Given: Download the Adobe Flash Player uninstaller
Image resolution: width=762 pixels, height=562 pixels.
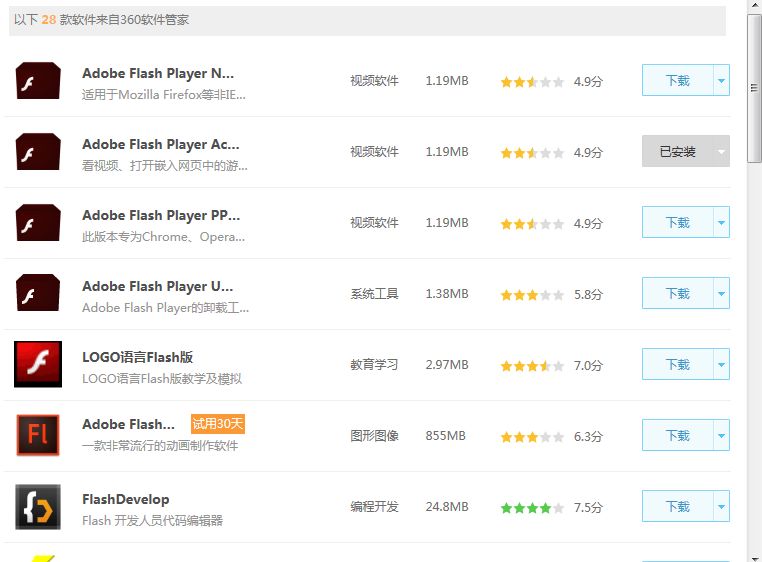Looking at the screenshot, I should tap(677, 294).
